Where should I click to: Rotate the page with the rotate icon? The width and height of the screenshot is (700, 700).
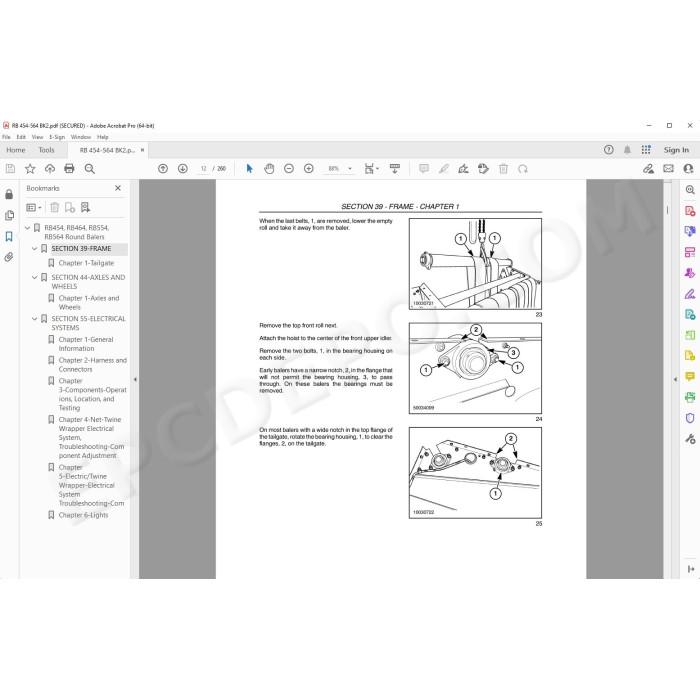click(523, 169)
